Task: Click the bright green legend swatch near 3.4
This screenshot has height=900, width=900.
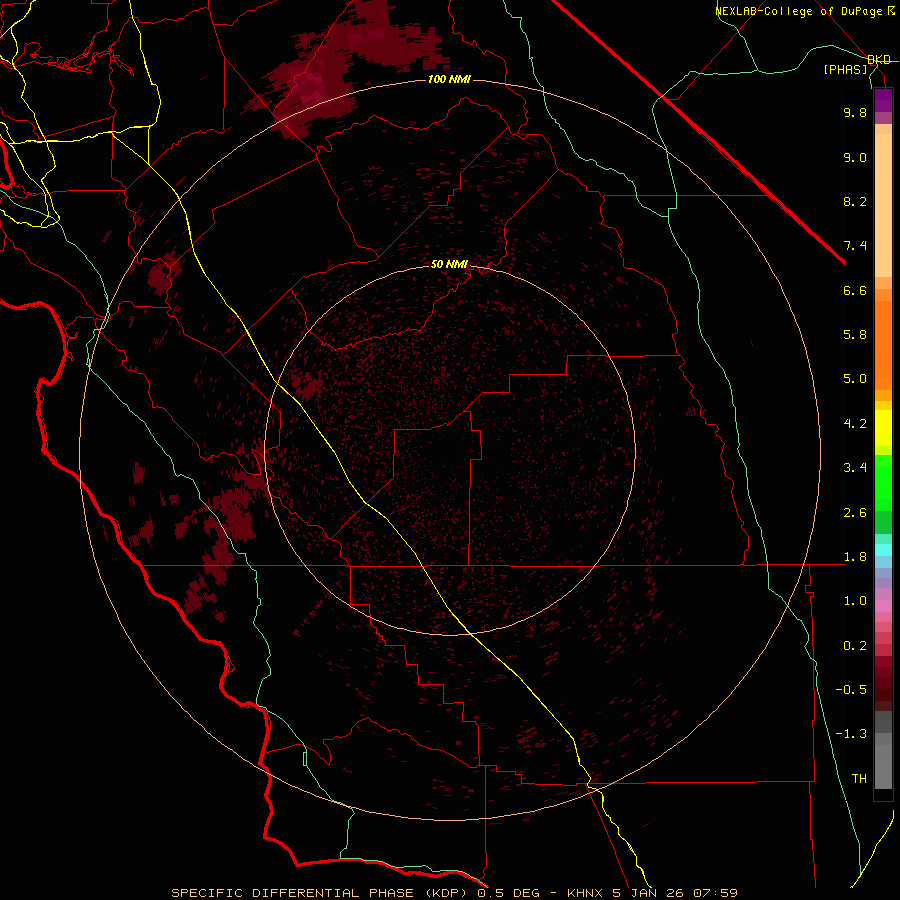Action: pos(883,482)
